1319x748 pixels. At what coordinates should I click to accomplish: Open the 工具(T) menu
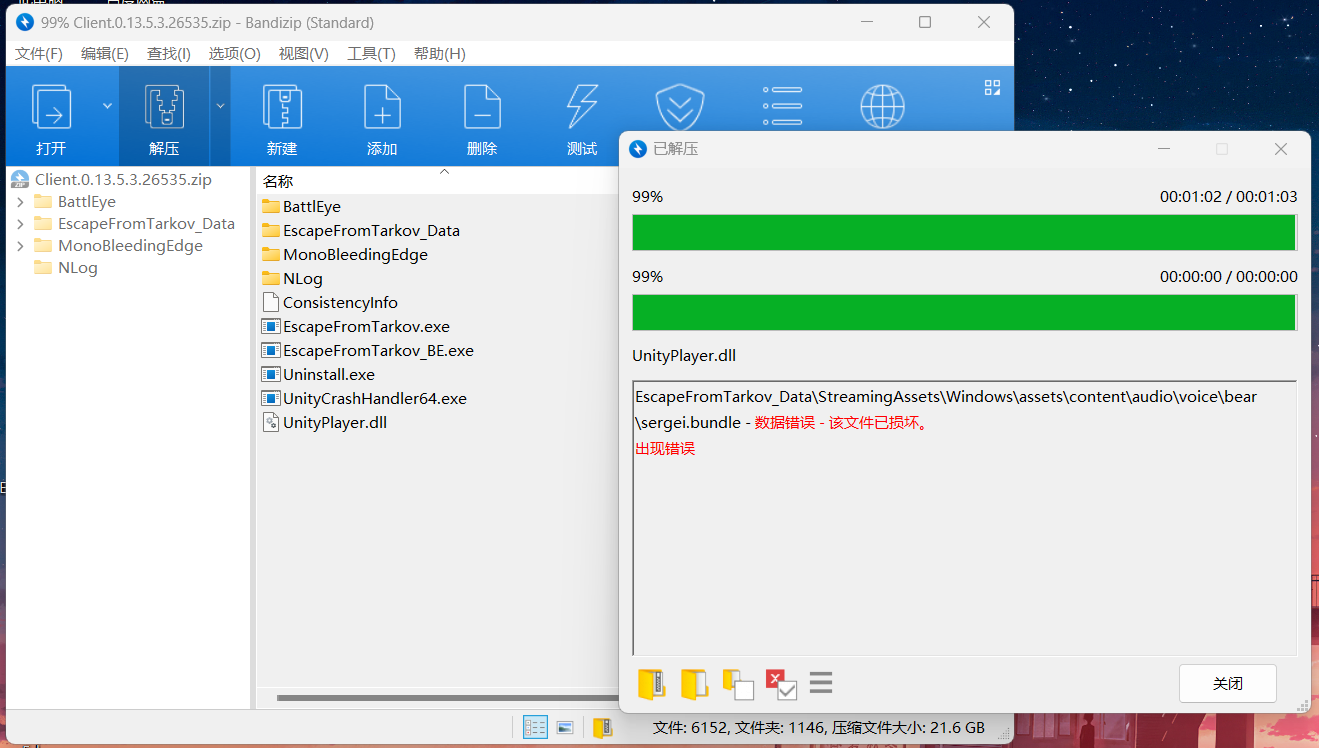(x=371, y=54)
